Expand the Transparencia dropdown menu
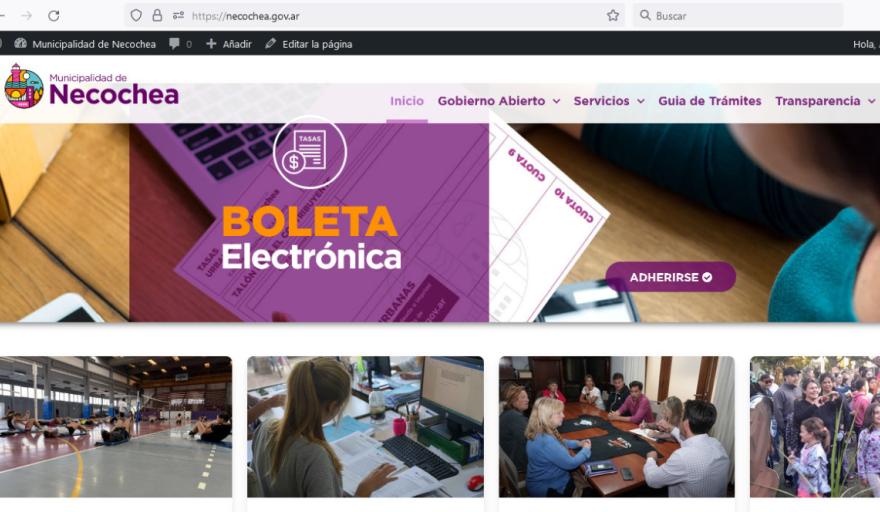The height and width of the screenshot is (512, 880). click(x=825, y=101)
